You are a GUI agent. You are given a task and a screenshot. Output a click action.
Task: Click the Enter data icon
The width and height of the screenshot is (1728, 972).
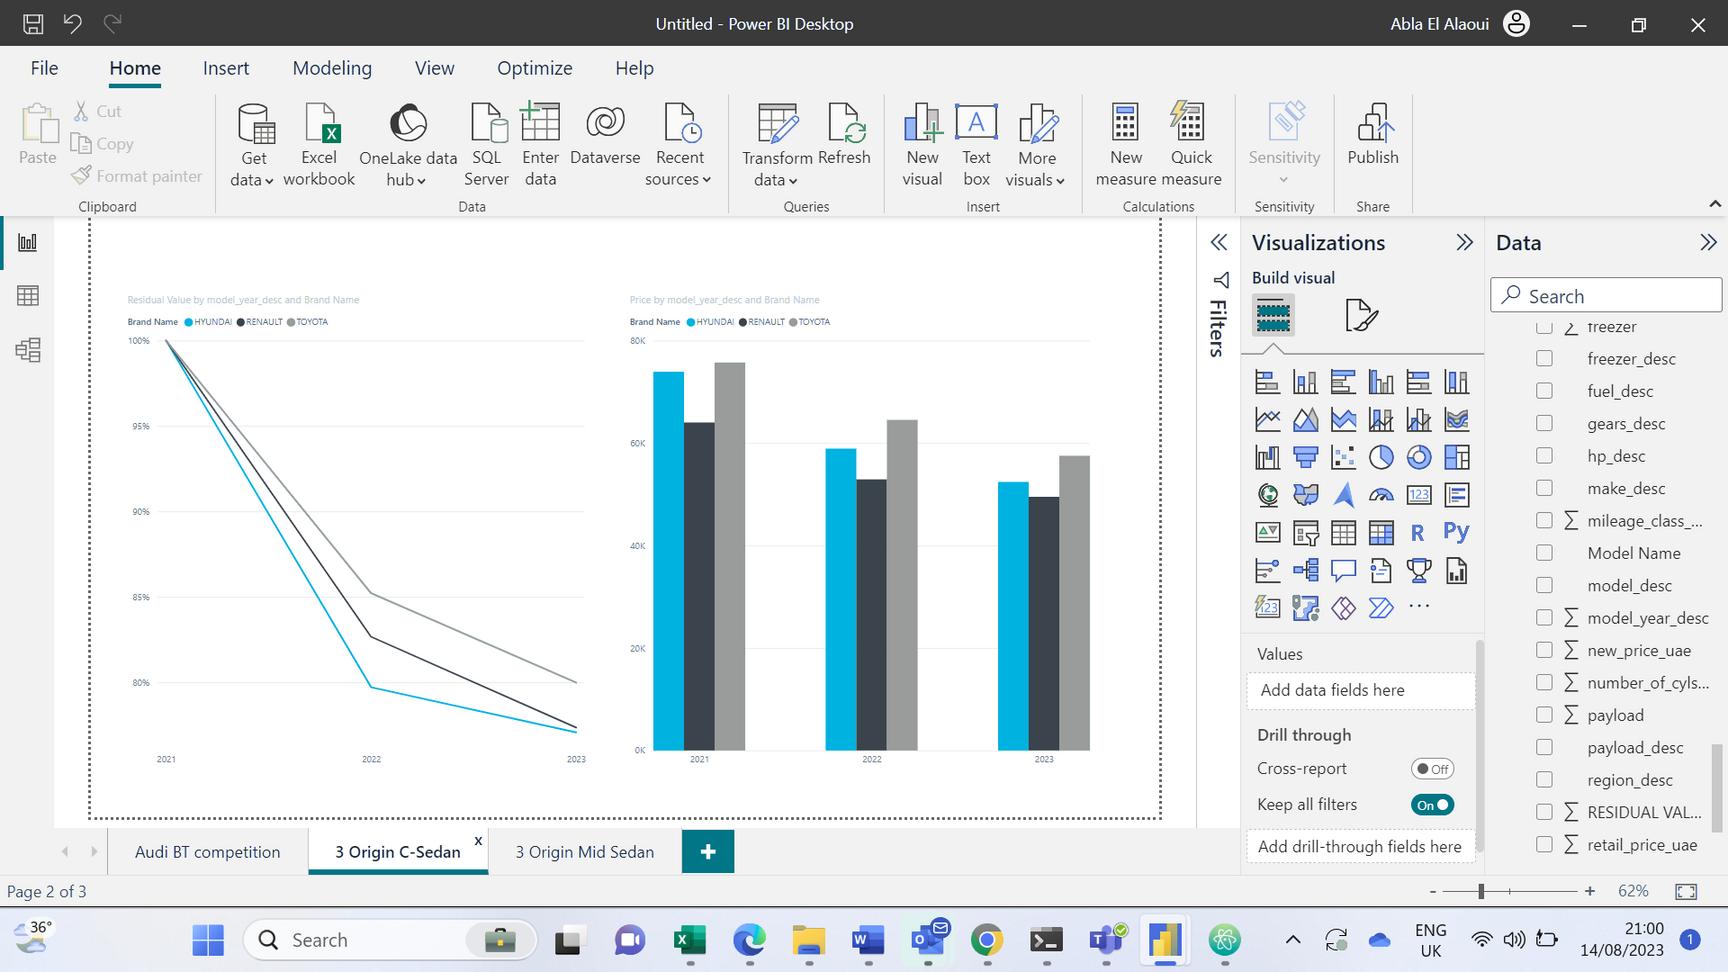tap(540, 146)
